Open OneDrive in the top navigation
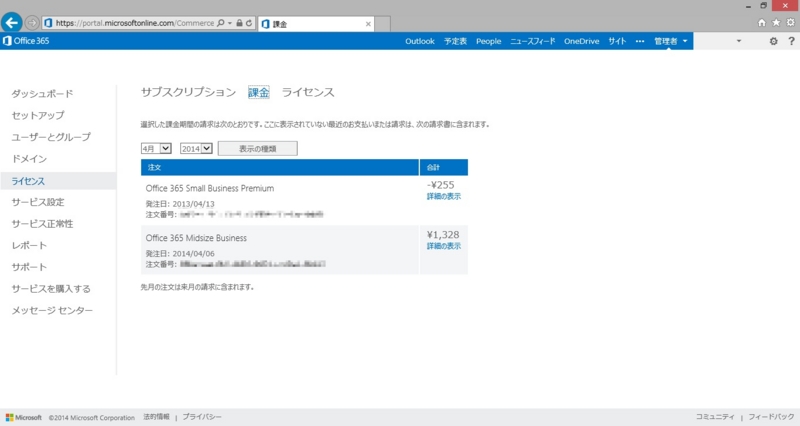The width and height of the screenshot is (800, 426). coord(582,41)
